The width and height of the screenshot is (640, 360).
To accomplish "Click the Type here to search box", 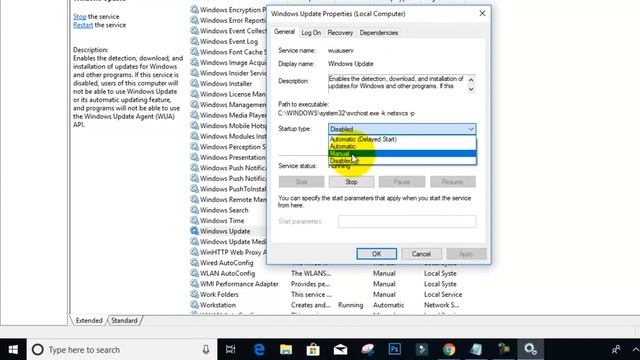I will coord(122,349).
